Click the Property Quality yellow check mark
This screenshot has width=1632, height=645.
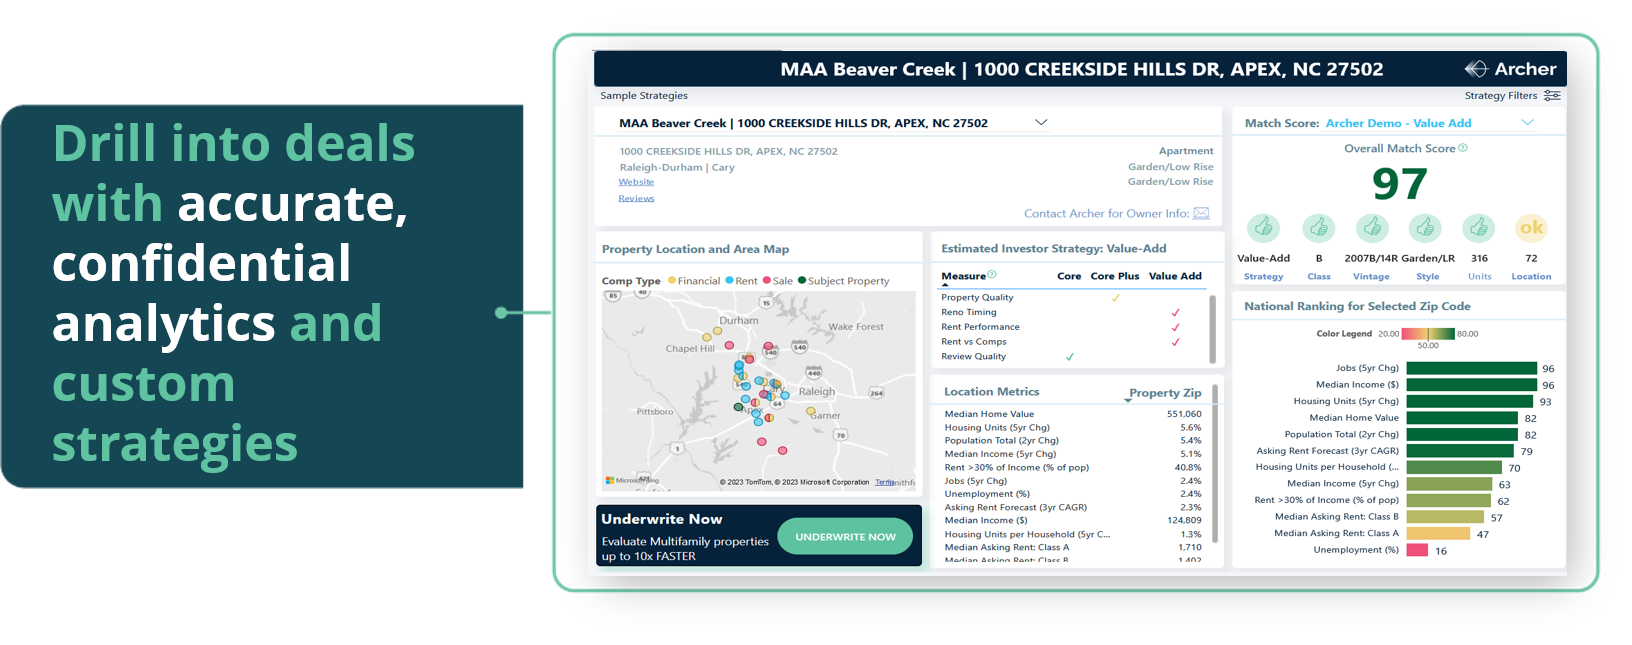tap(1116, 297)
